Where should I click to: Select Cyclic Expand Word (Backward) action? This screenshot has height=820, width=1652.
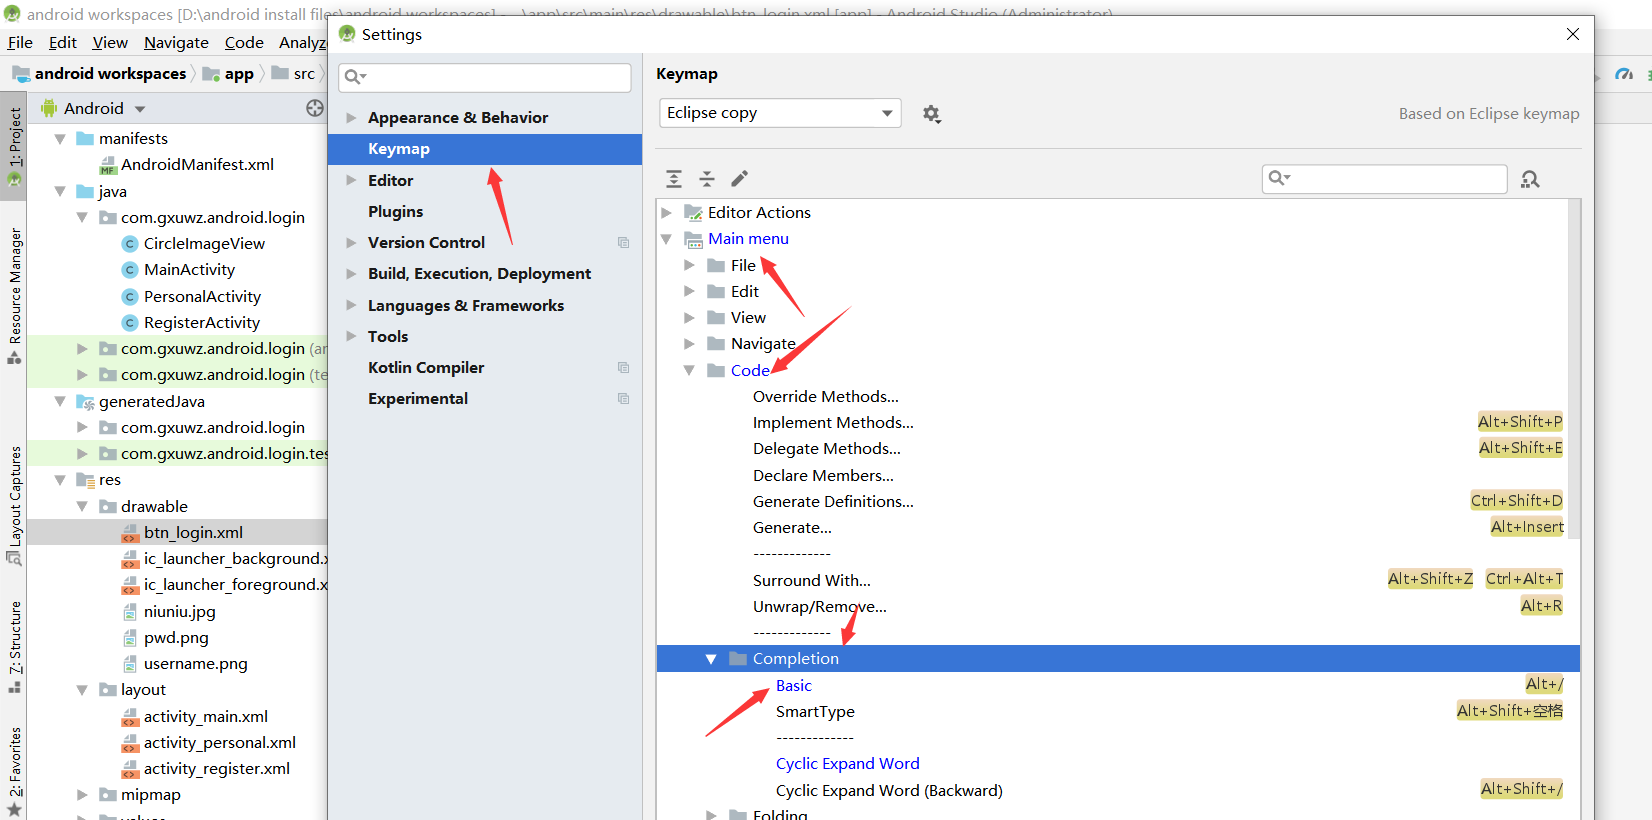point(889,791)
